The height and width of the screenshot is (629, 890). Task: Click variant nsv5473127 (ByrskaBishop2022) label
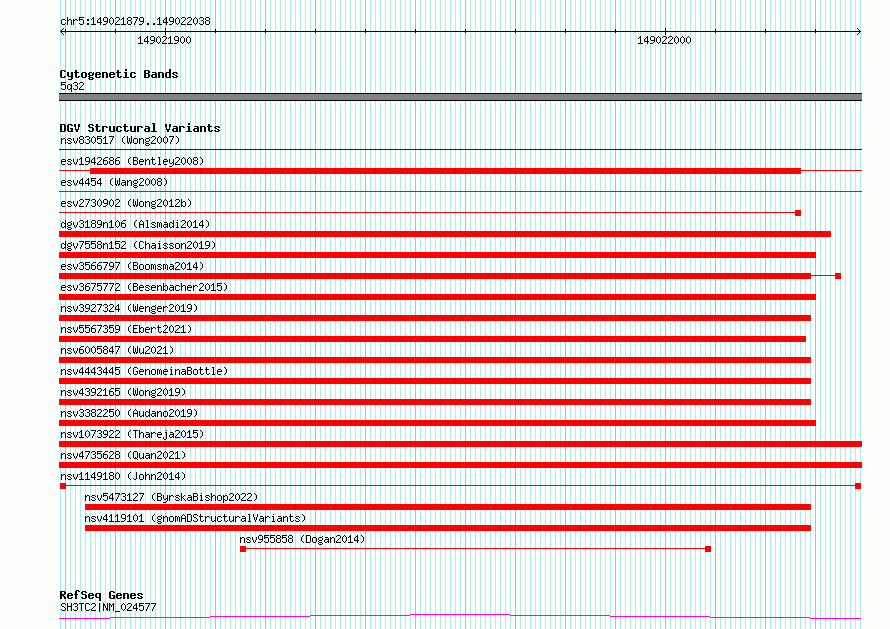coord(171,497)
